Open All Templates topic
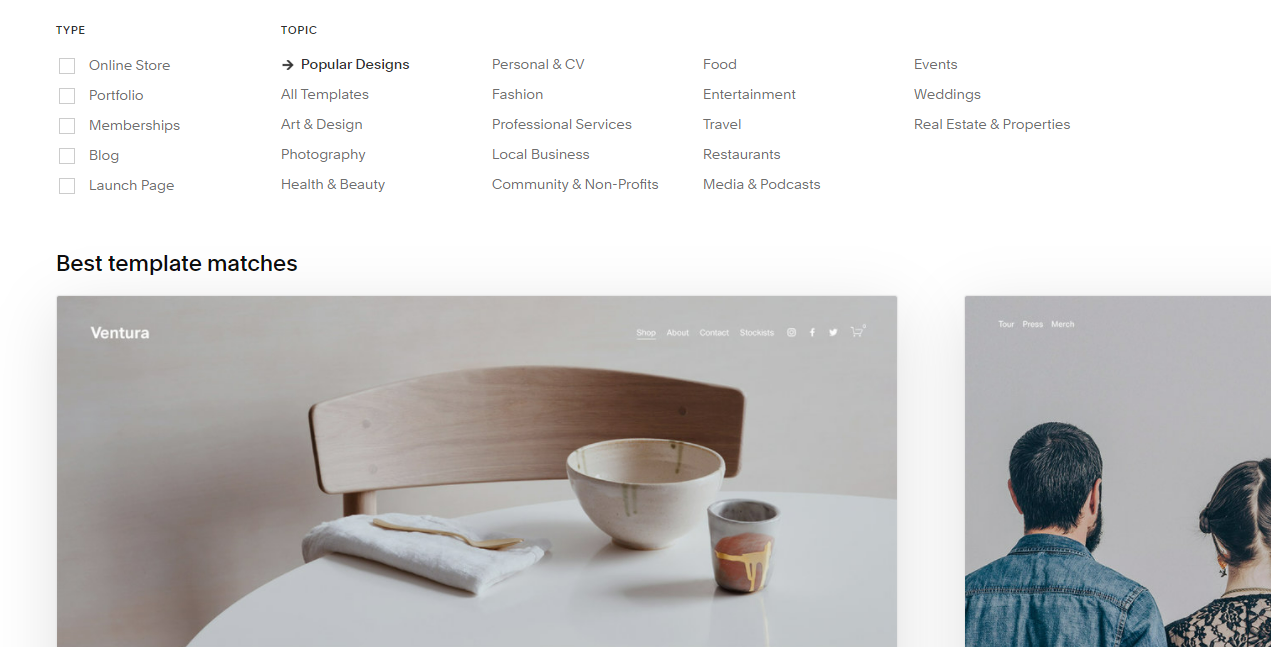 tap(325, 94)
